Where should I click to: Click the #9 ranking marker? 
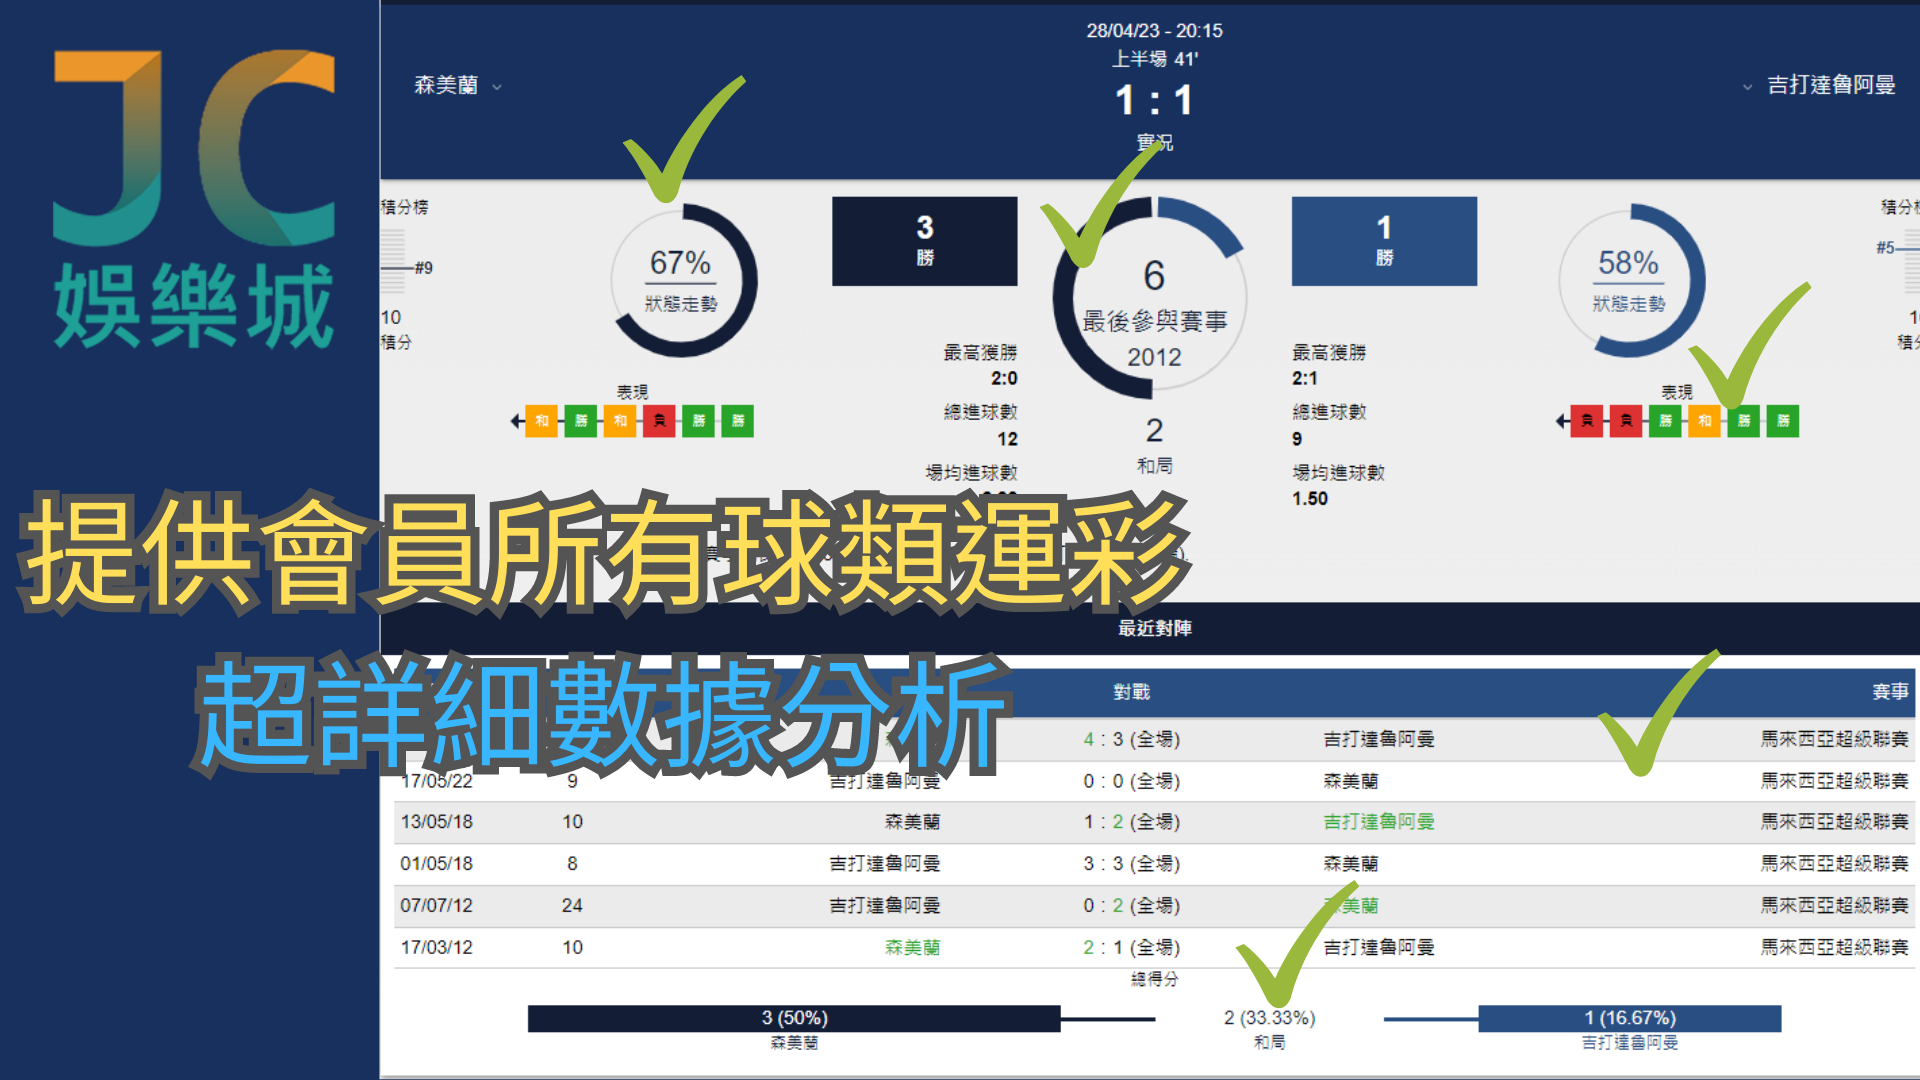coord(424,268)
